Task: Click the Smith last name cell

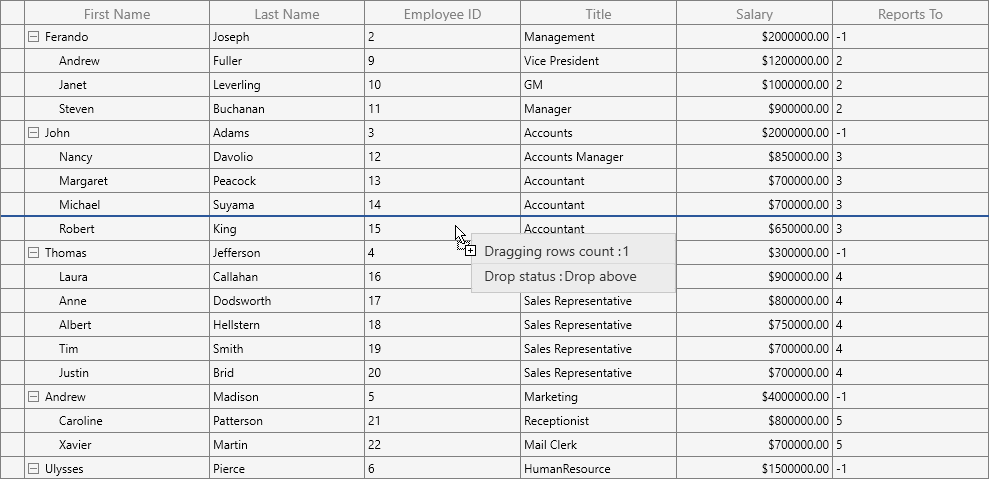Action: 287,349
